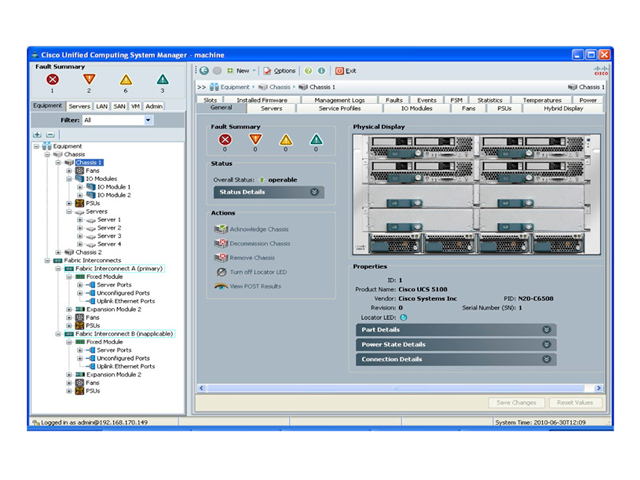Click the Locator LED indicator in Properties
The width and height of the screenshot is (640, 480).
tap(403, 317)
